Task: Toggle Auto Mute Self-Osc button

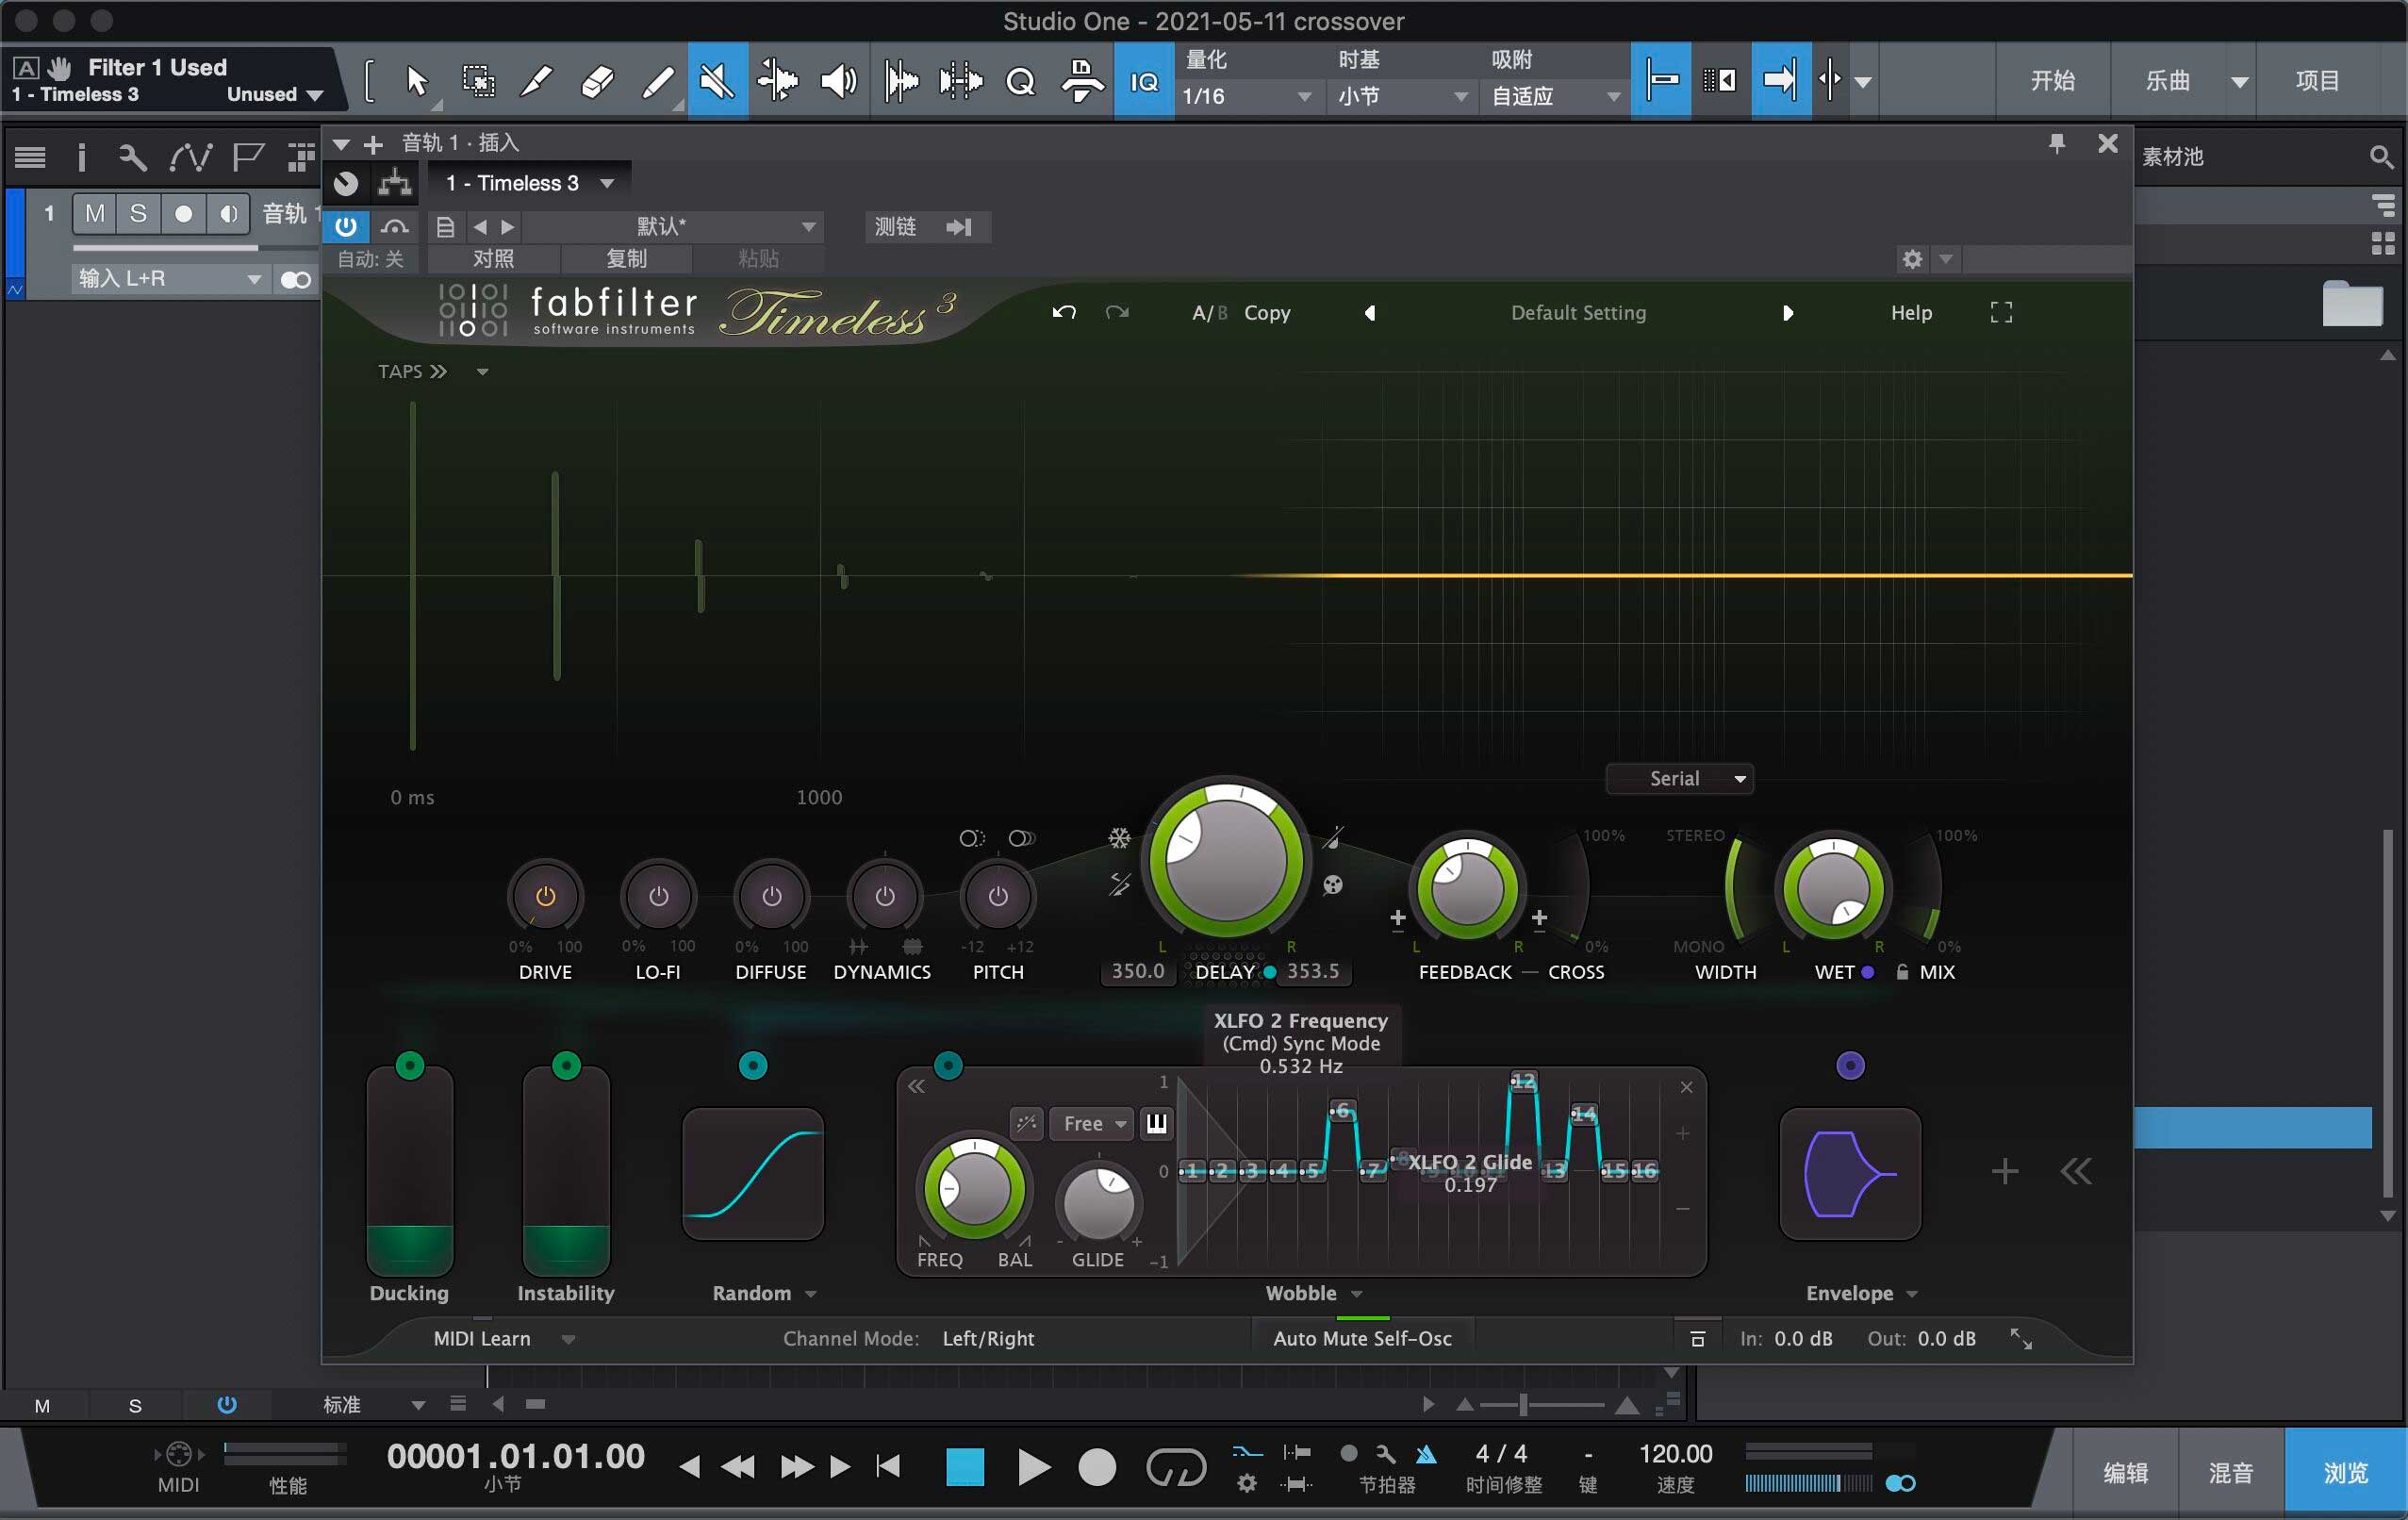Action: tap(1362, 1338)
